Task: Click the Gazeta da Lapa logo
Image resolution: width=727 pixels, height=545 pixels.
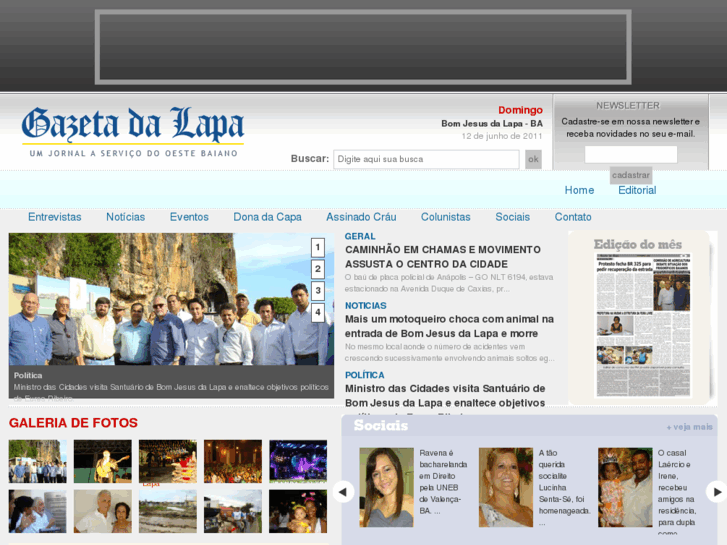Action: click(x=133, y=132)
